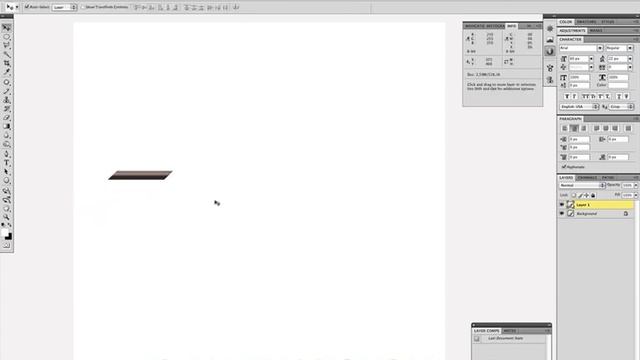Open the font style dropdown (Regular)
The height and width of the screenshot is (360, 640).
(630, 48)
